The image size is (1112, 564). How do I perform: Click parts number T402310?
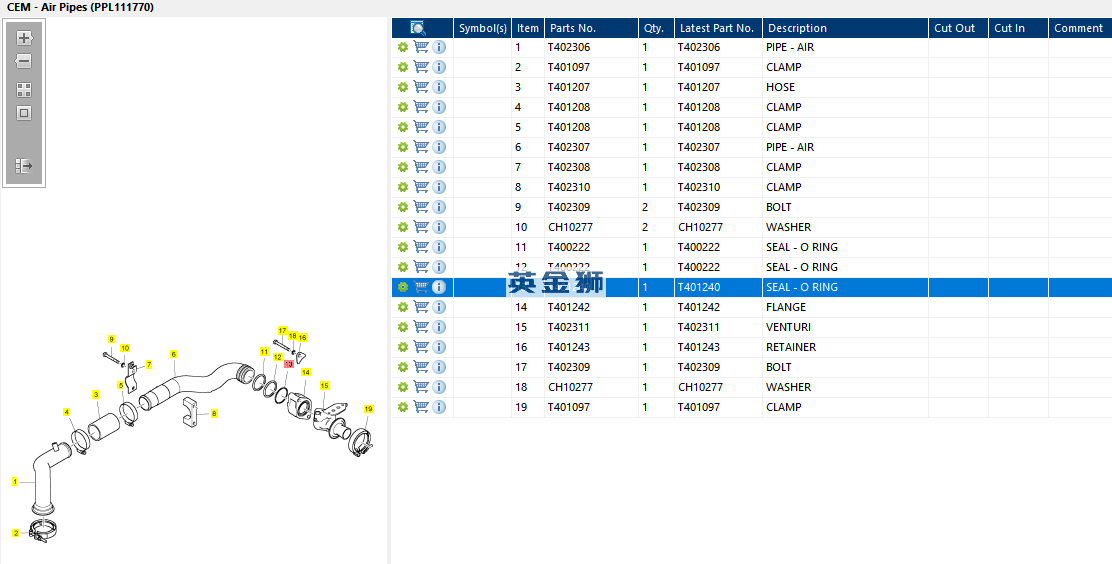point(569,187)
